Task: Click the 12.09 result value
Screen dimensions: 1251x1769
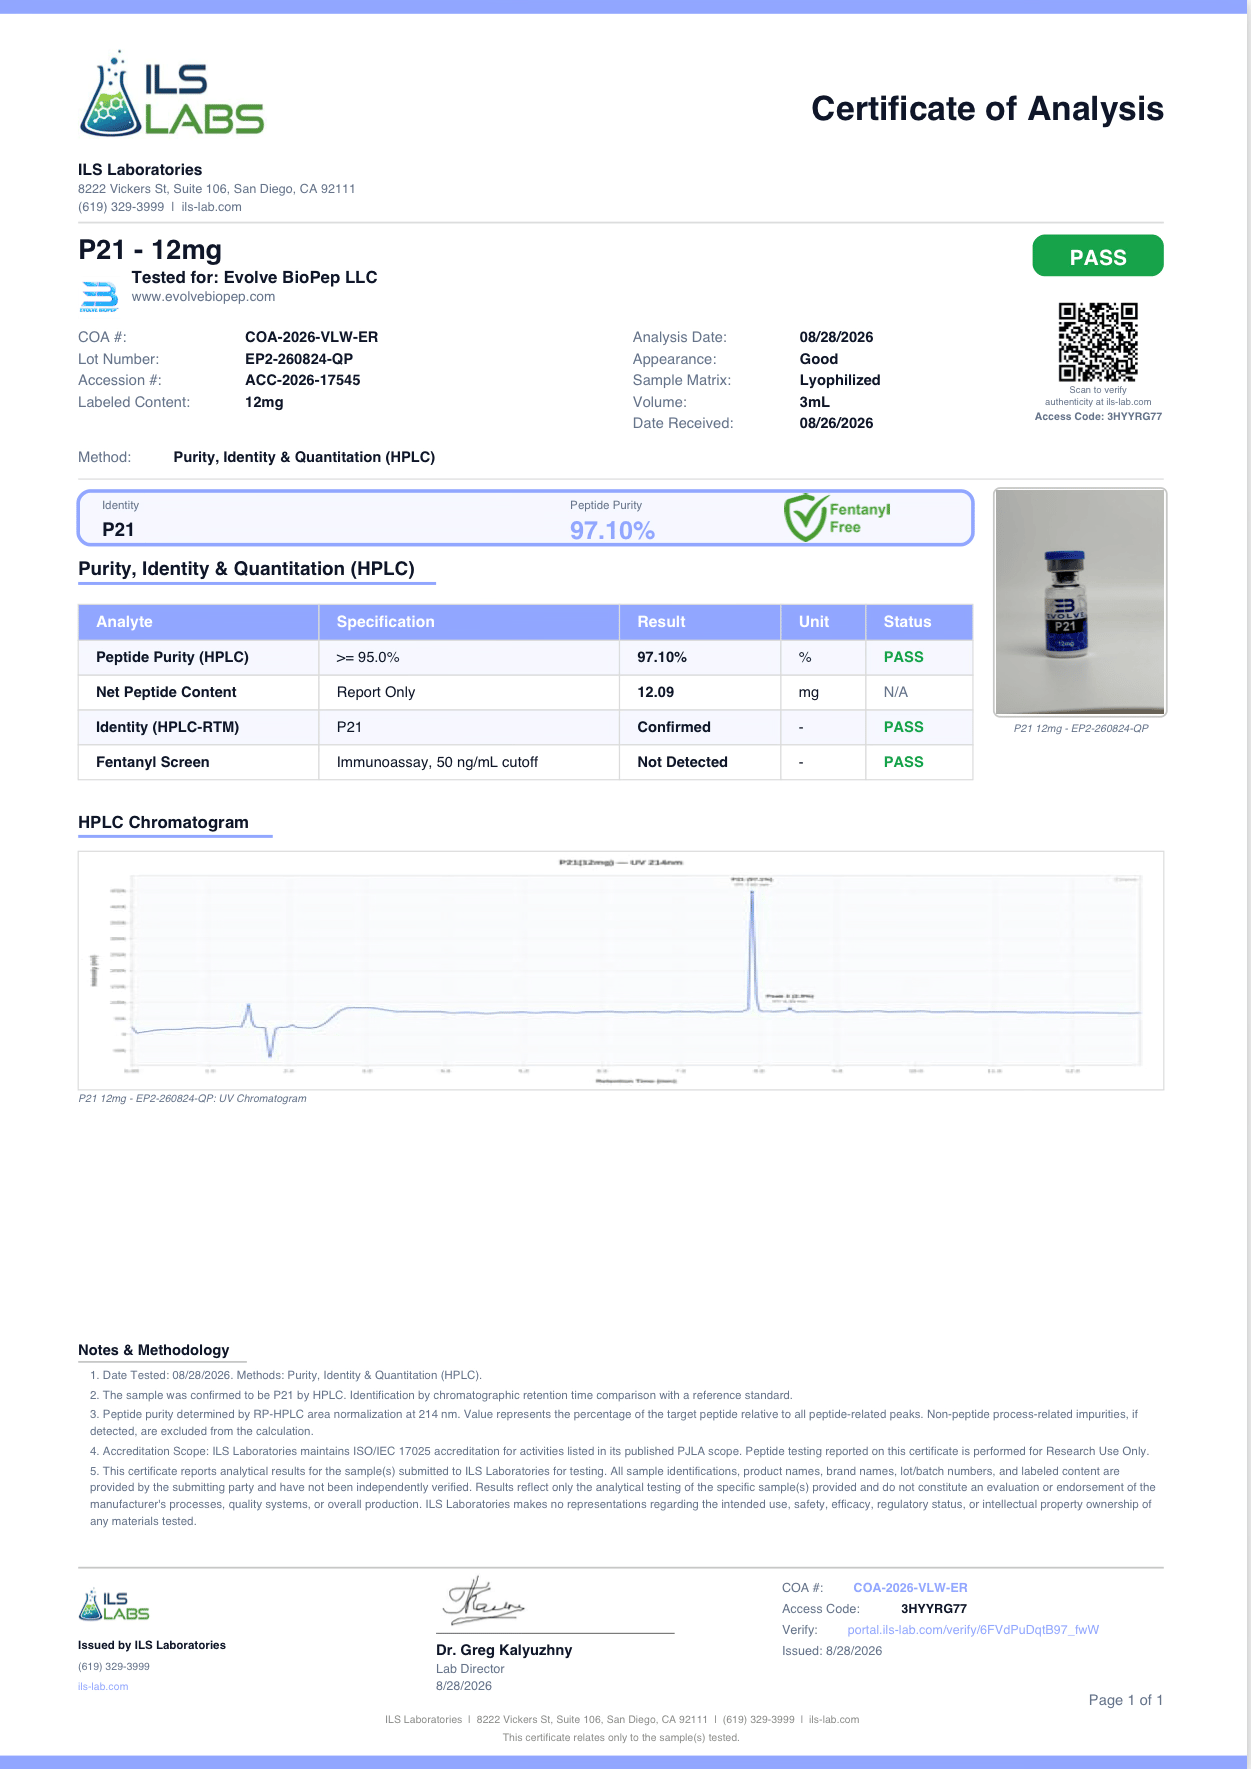Action: tap(656, 692)
